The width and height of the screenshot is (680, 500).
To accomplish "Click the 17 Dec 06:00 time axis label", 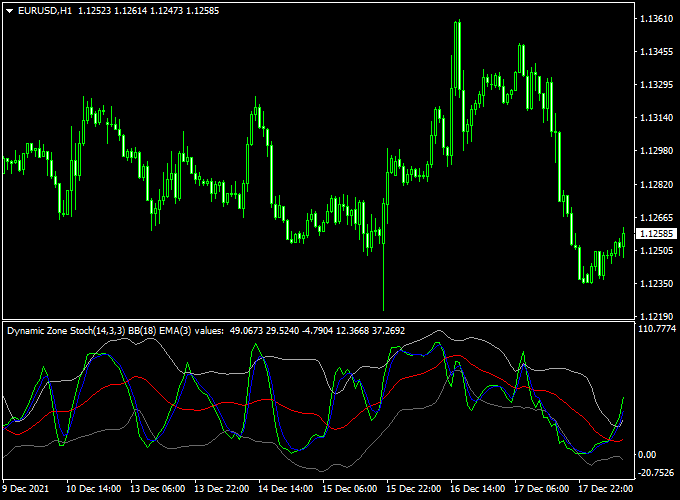I will pyautogui.click(x=542, y=489).
